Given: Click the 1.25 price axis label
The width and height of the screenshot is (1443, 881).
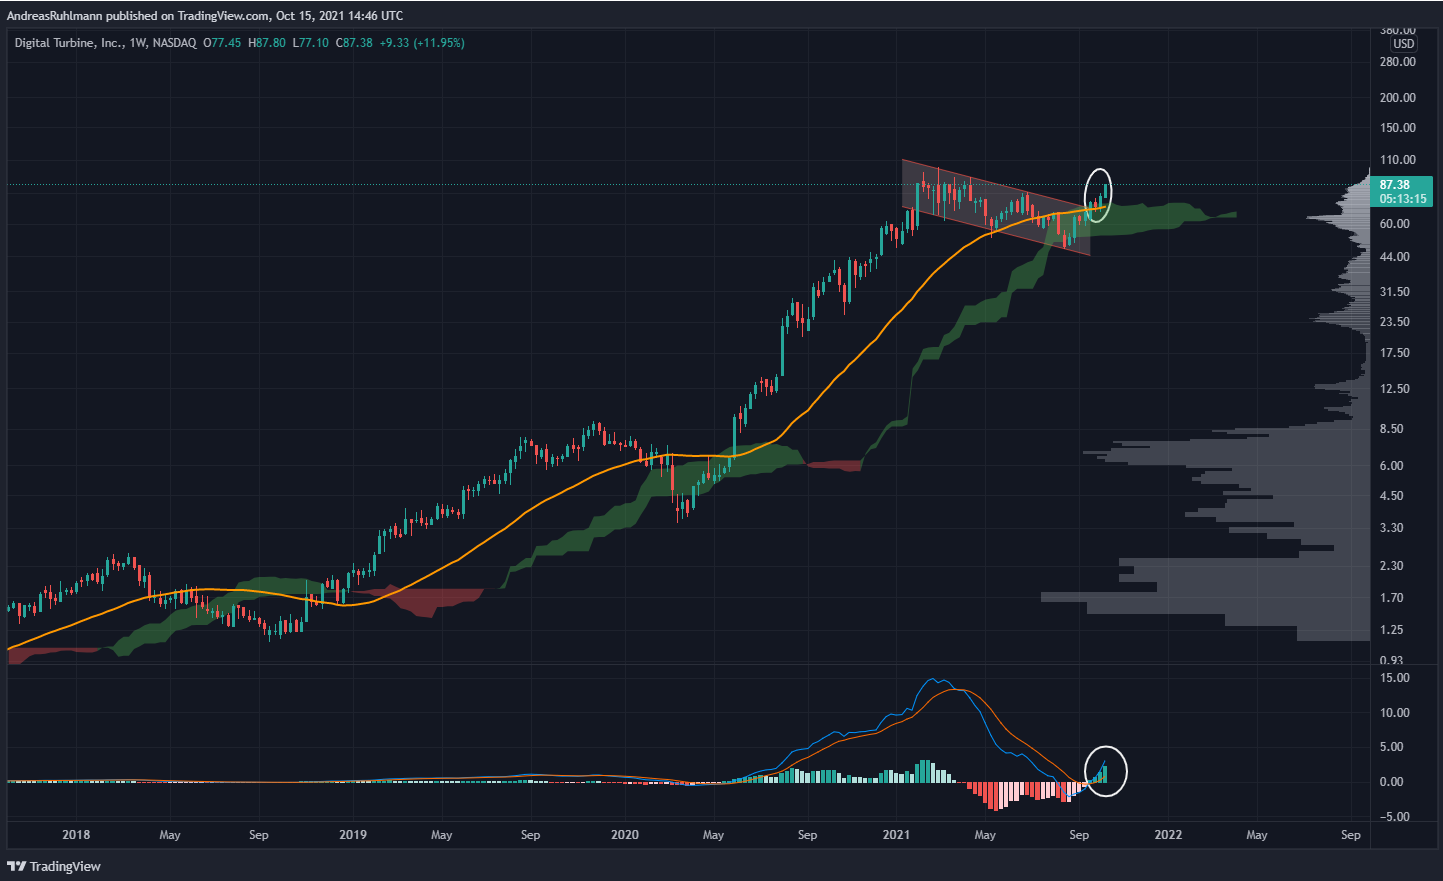Looking at the screenshot, I should (x=1392, y=630).
